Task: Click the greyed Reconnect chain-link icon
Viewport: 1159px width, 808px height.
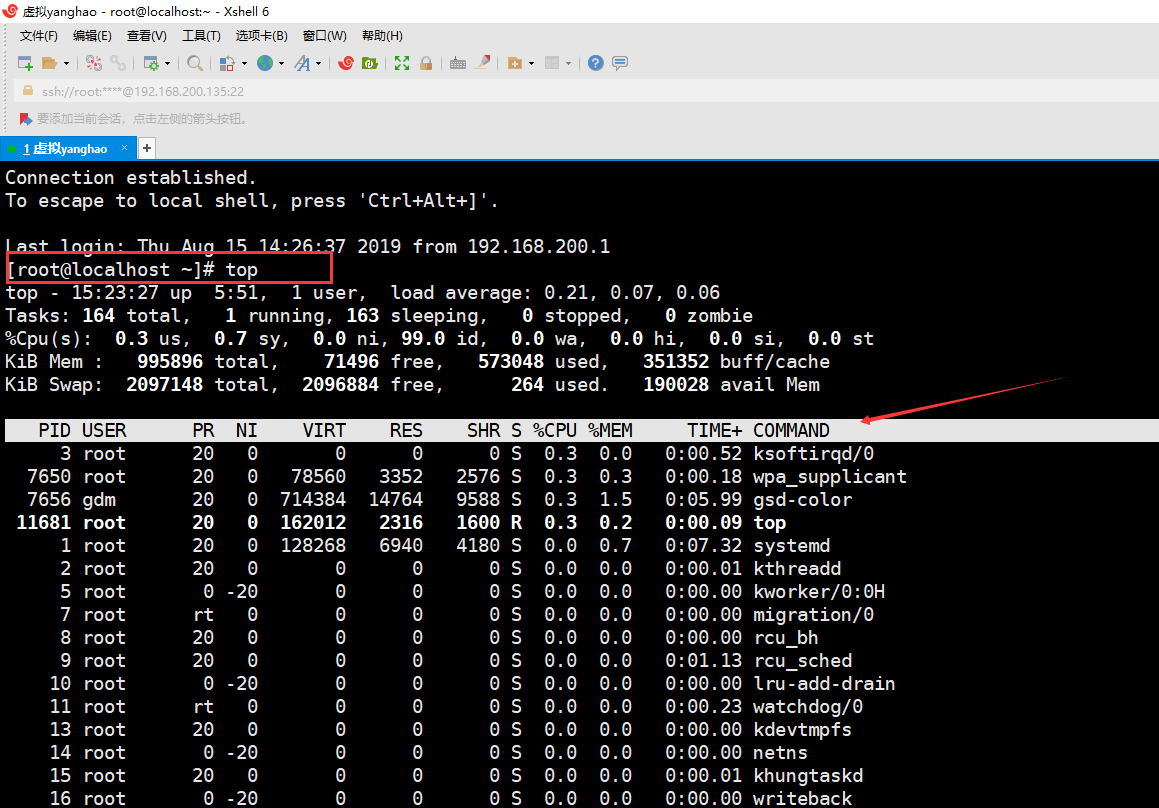Action: point(118,64)
